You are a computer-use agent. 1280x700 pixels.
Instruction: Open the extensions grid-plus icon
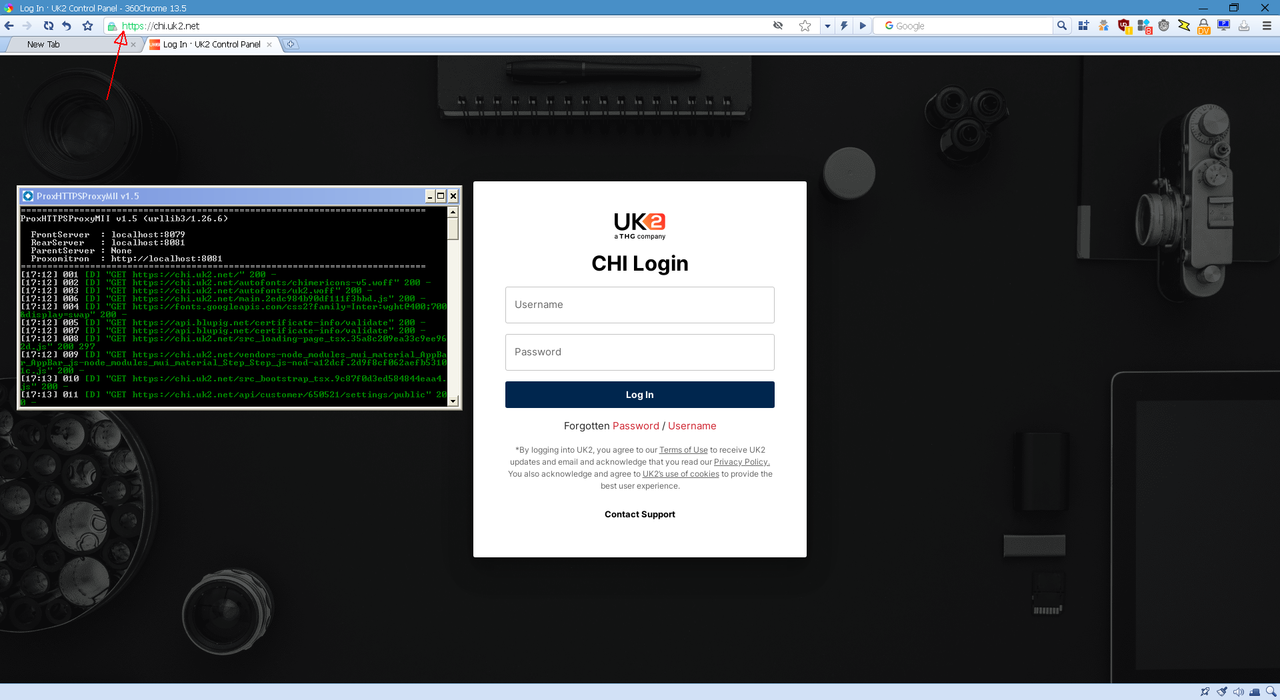click(1082, 26)
